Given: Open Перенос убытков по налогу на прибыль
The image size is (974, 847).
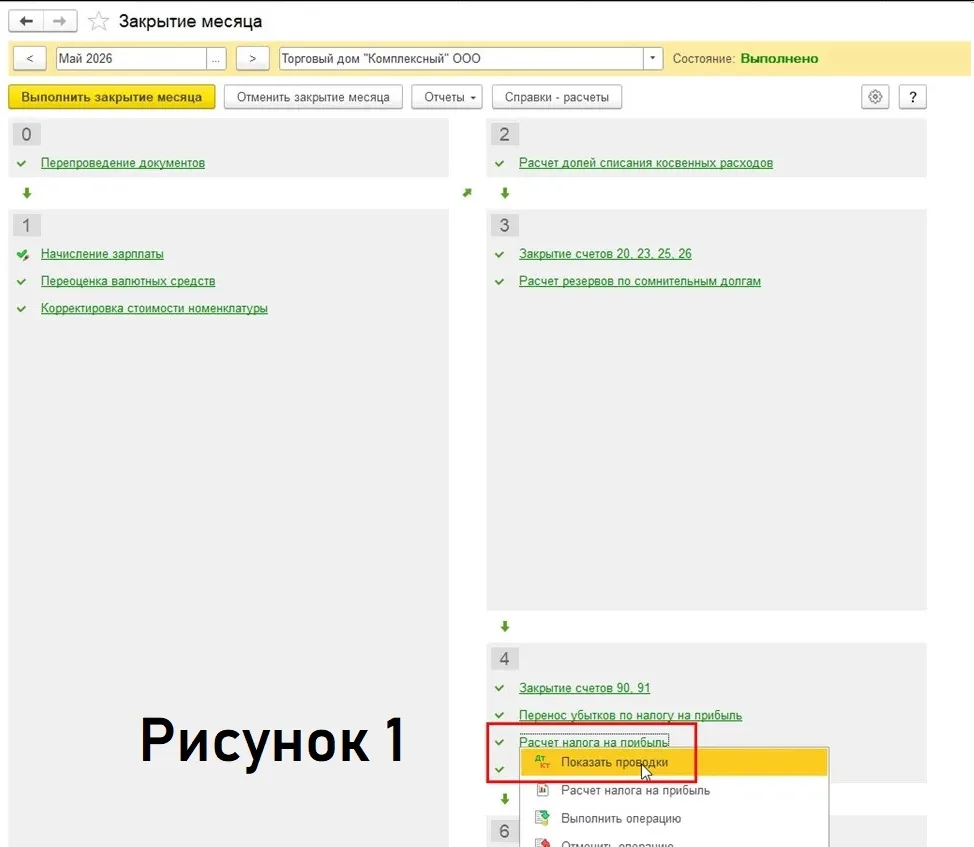Looking at the screenshot, I should click(x=630, y=715).
